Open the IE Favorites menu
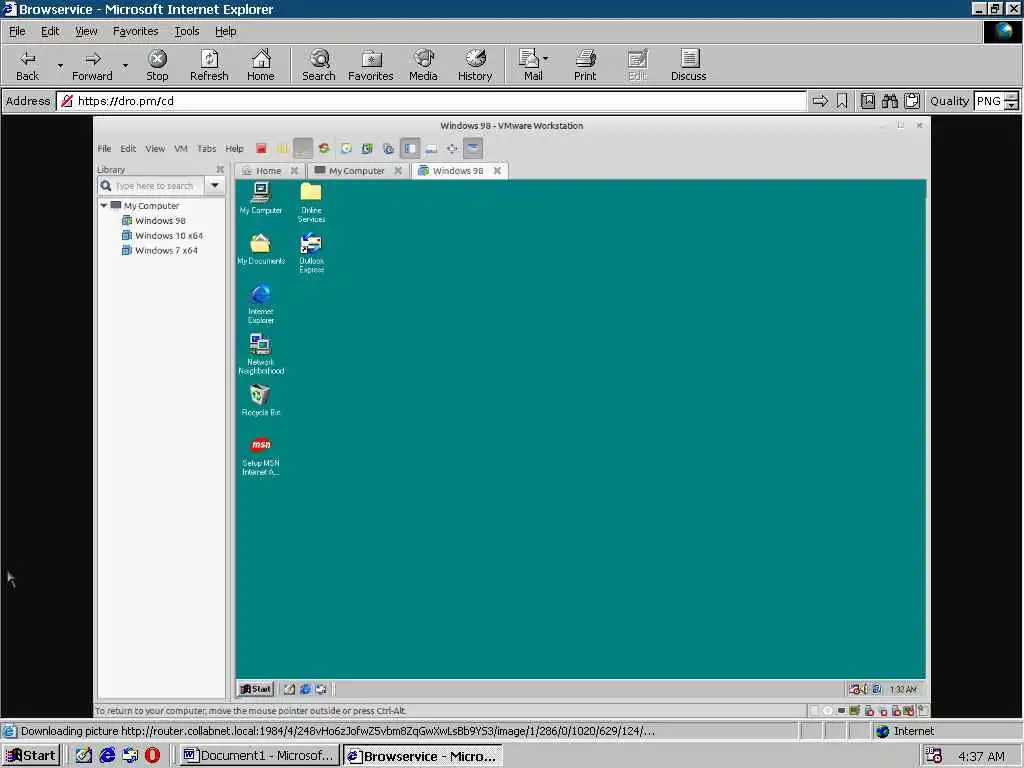Viewport: 1024px width, 768px height. 135,31
